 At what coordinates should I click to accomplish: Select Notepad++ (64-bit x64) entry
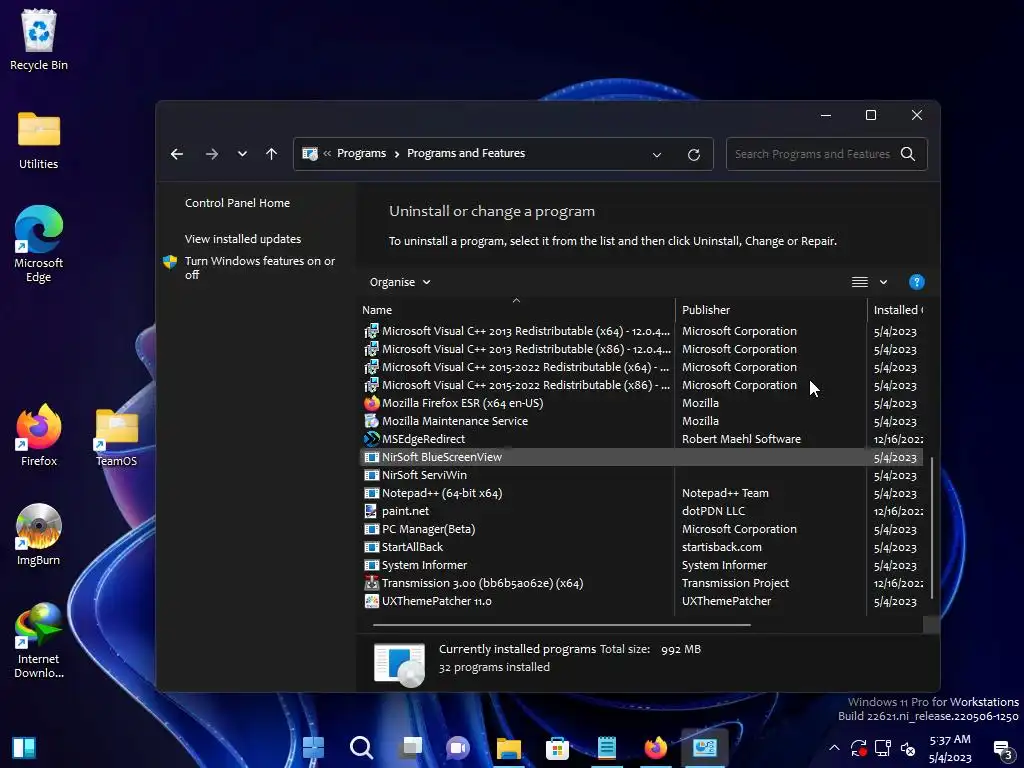[x=441, y=493]
